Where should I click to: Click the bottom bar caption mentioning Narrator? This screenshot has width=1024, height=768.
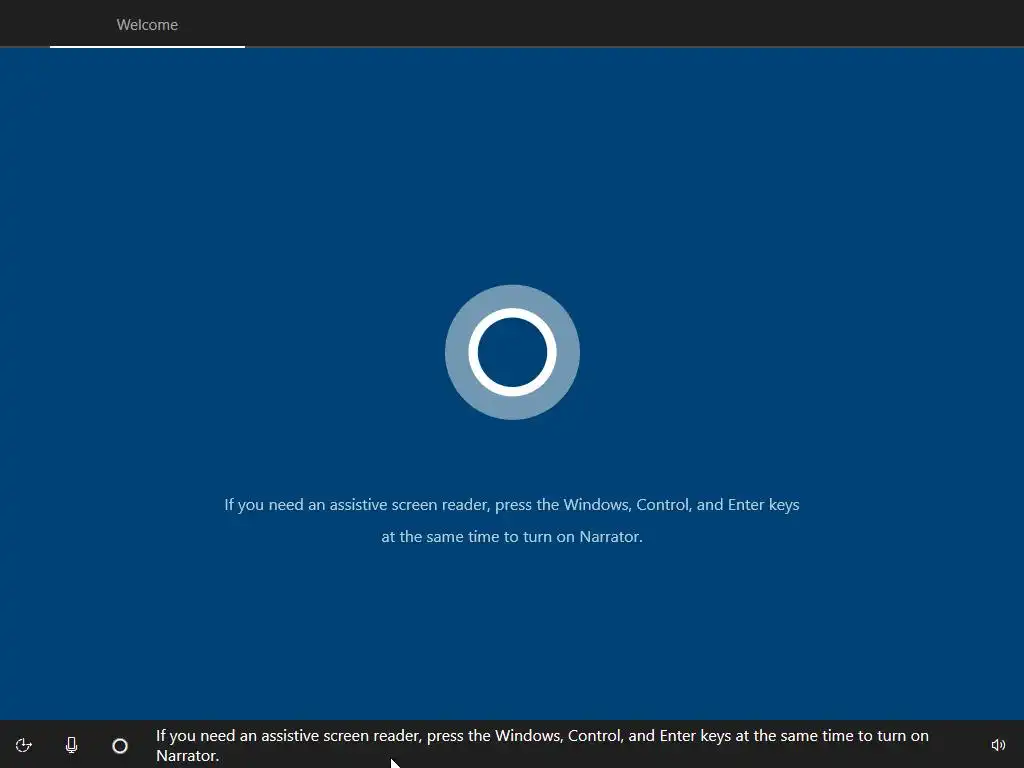pos(542,745)
